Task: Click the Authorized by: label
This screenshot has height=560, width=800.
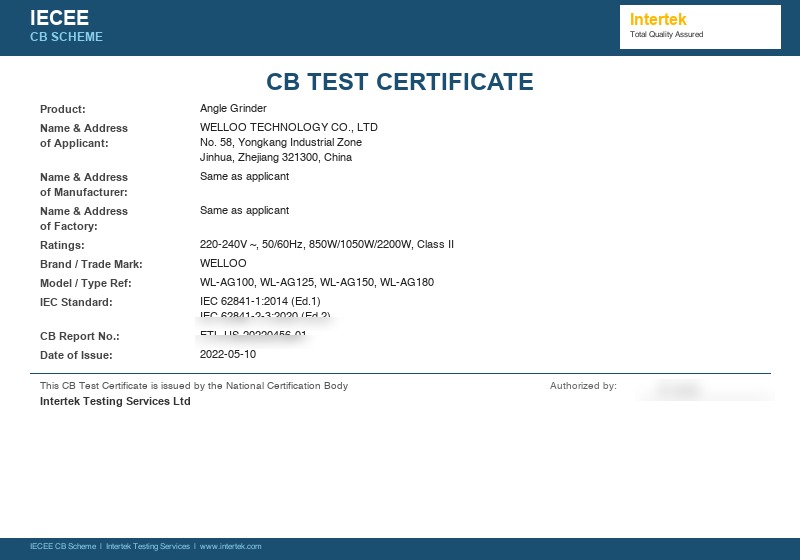Action: (583, 386)
